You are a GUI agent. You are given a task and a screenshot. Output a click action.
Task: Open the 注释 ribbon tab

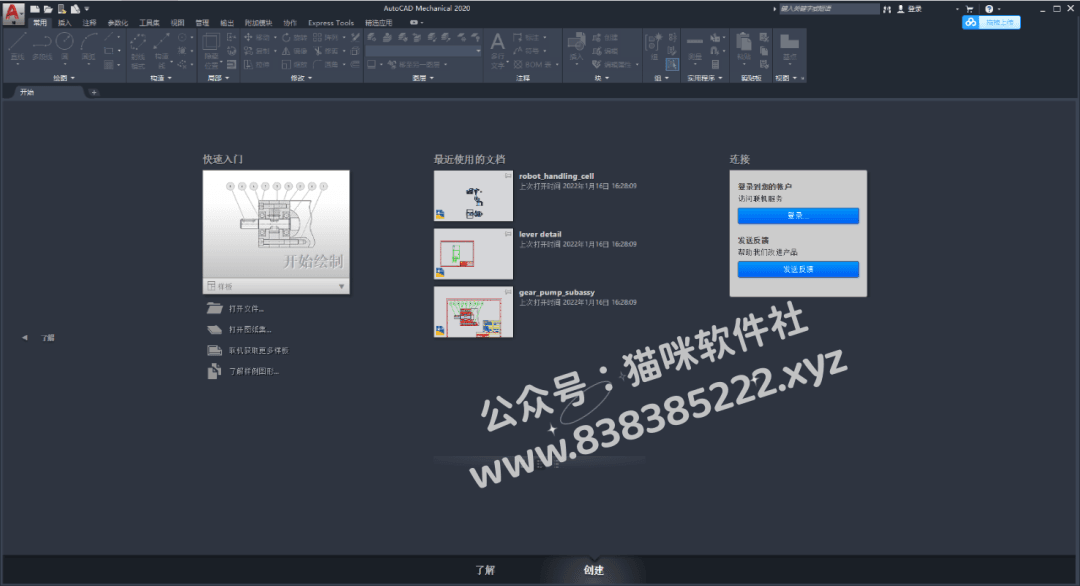coord(90,23)
